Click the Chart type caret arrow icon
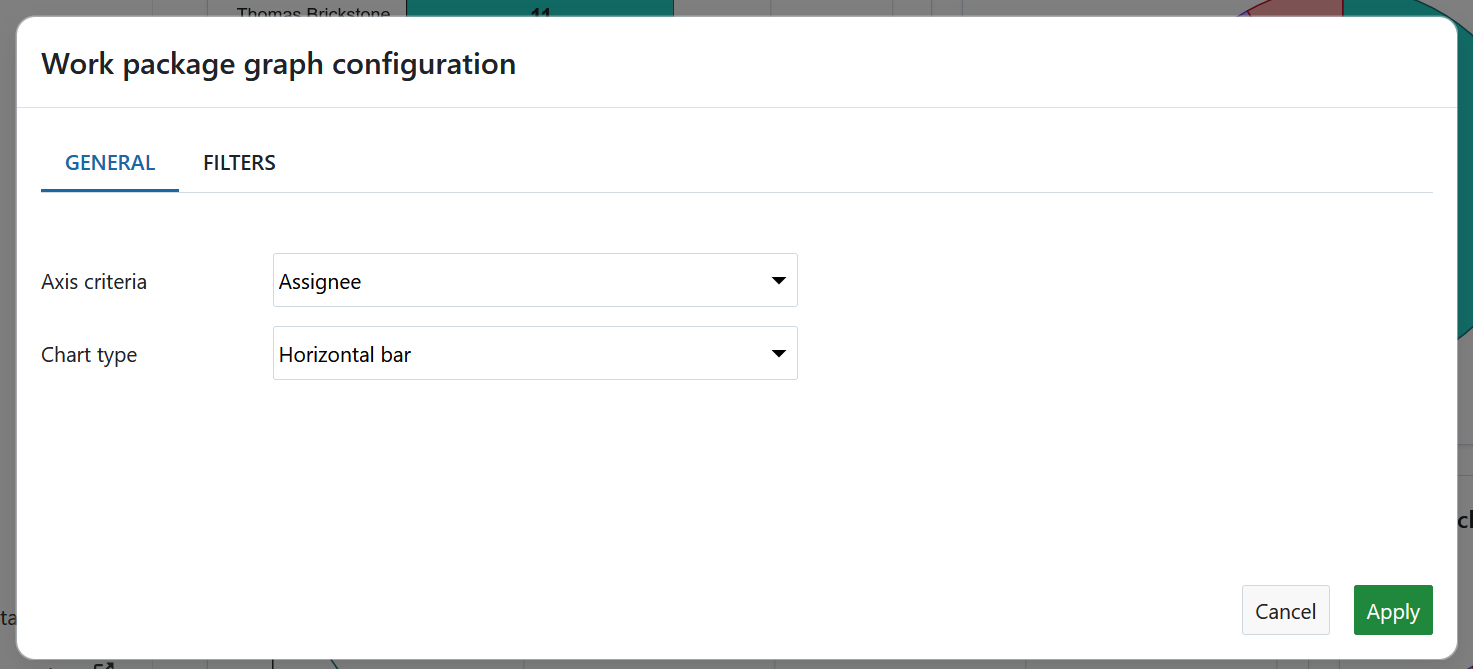 [x=778, y=353]
